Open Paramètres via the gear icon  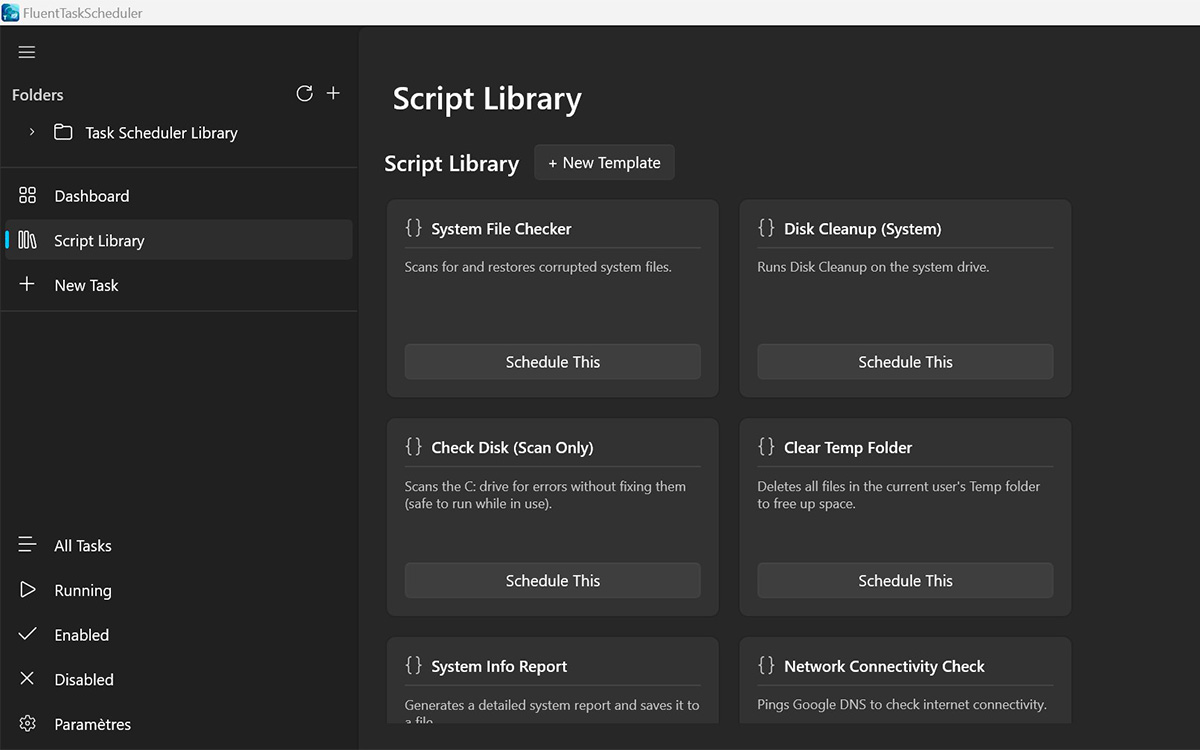pos(27,724)
